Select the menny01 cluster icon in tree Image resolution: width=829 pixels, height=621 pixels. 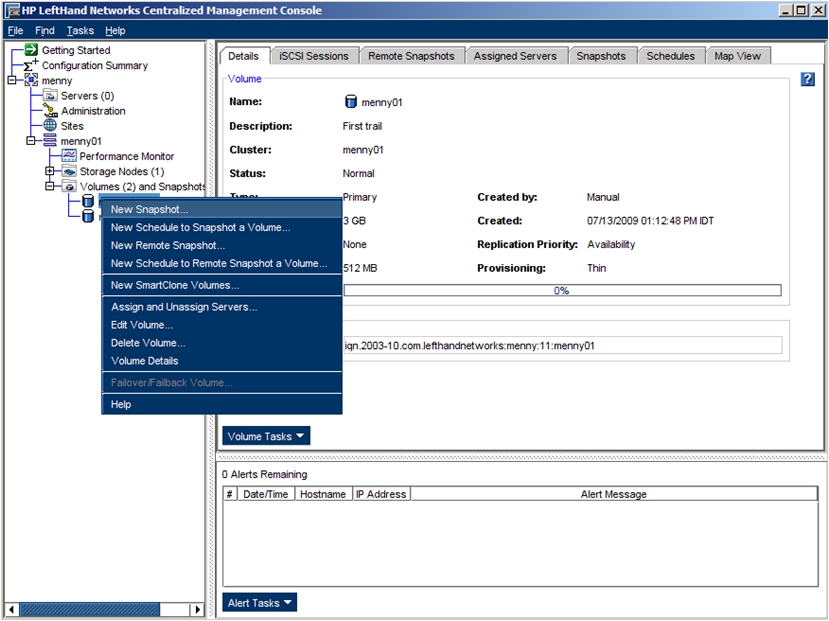coord(50,141)
